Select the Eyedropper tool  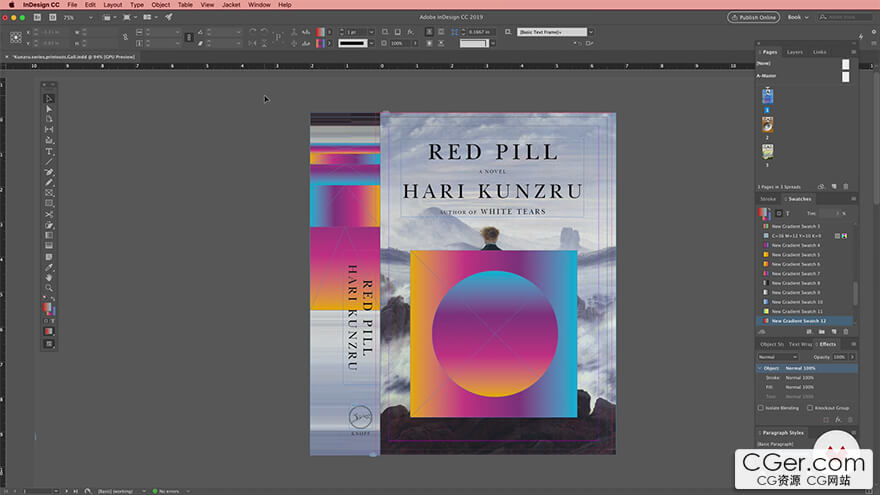49,267
